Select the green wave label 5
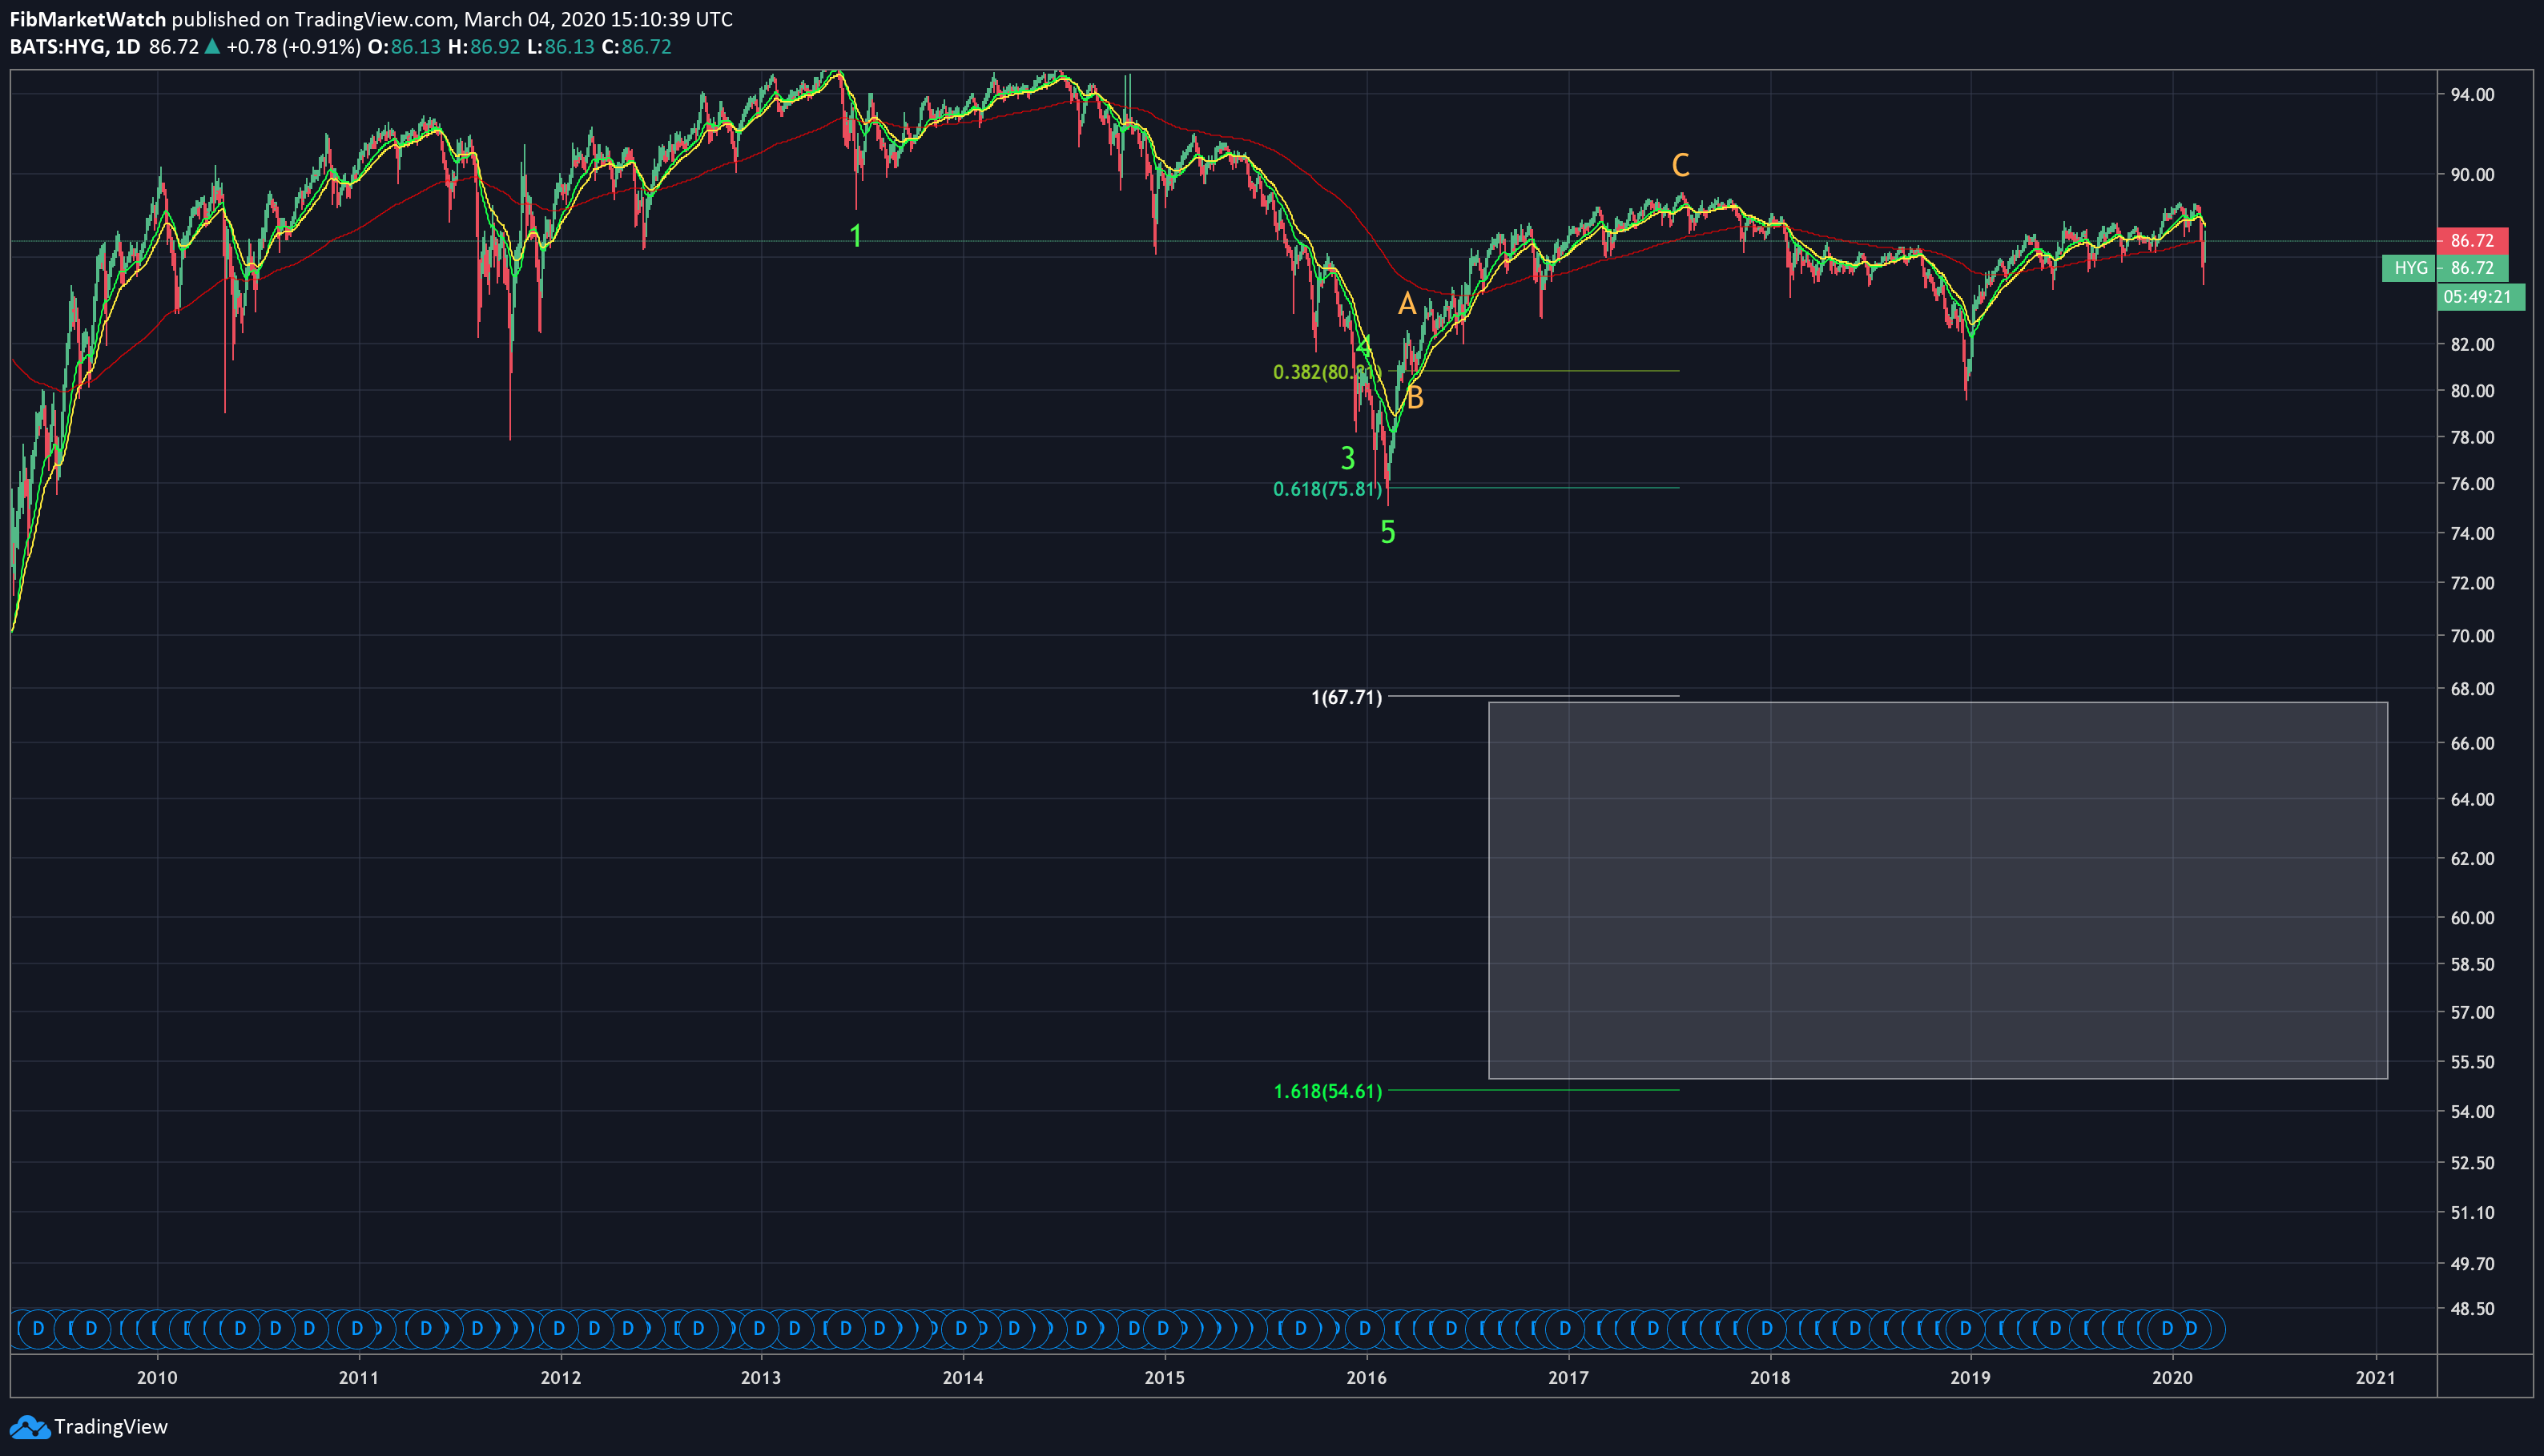This screenshot has width=2544, height=1456. click(x=1387, y=532)
